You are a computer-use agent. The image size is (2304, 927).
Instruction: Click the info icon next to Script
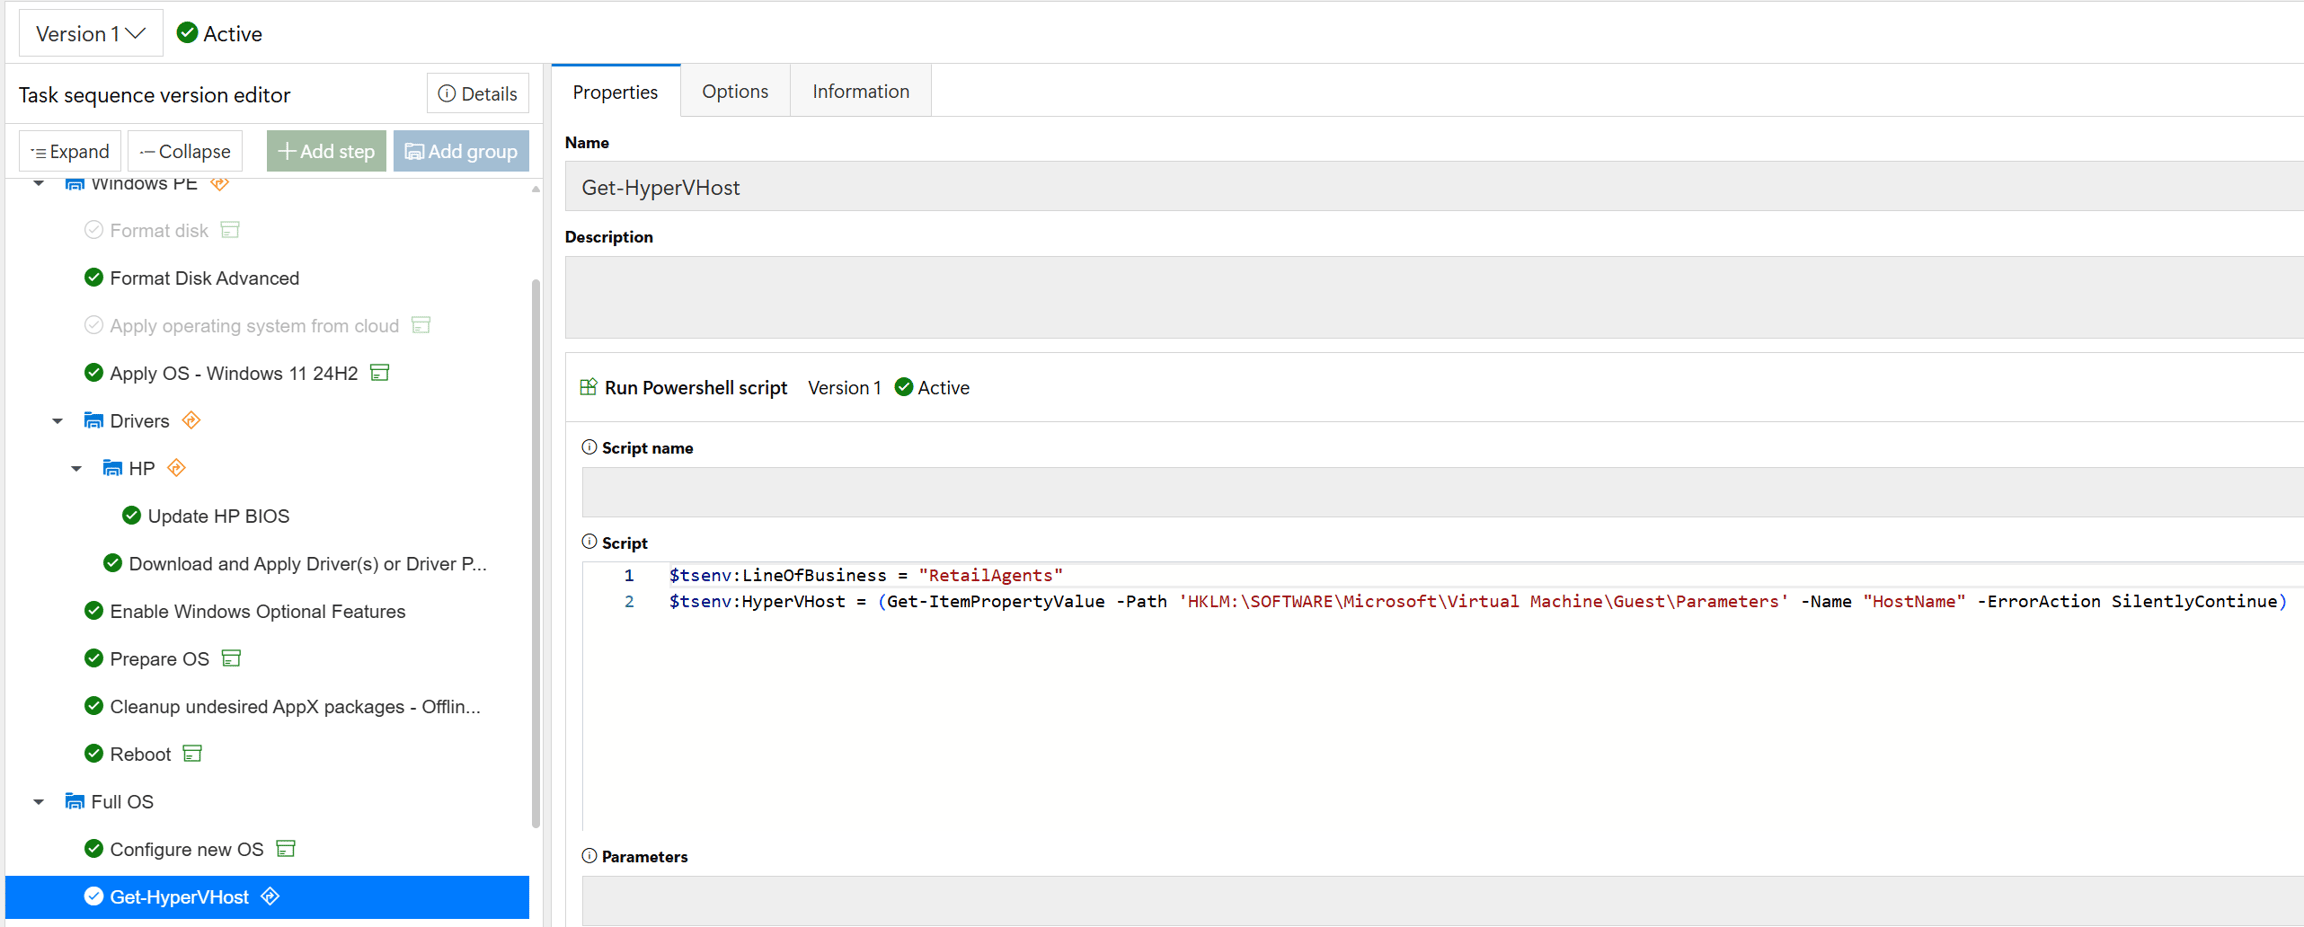(590, 542)
